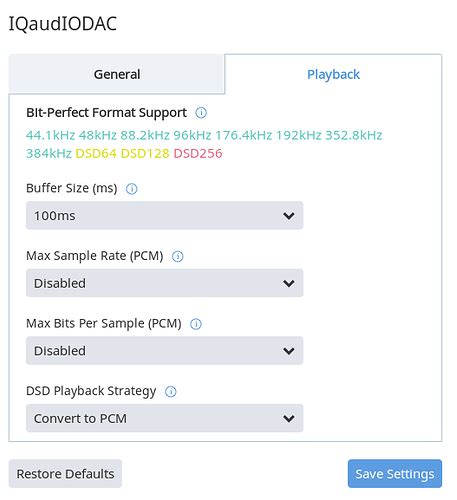Click the 192kHz format label
The width and height of the screenshot is (457, 500).
[298, 135]
